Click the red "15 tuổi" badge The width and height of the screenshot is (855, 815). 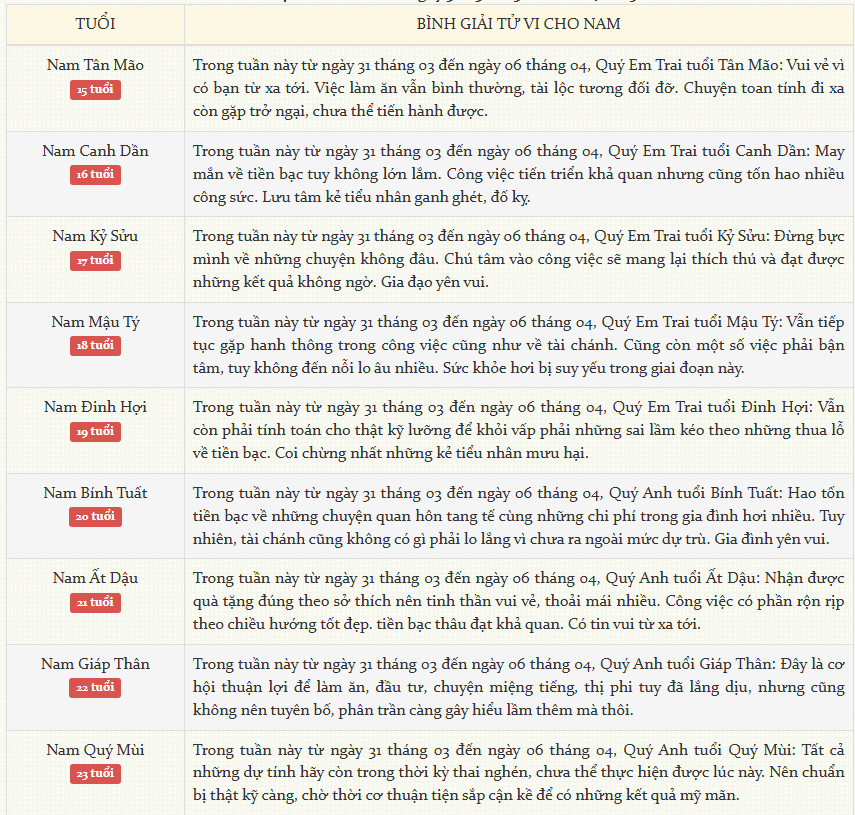[x=95, y=89]
